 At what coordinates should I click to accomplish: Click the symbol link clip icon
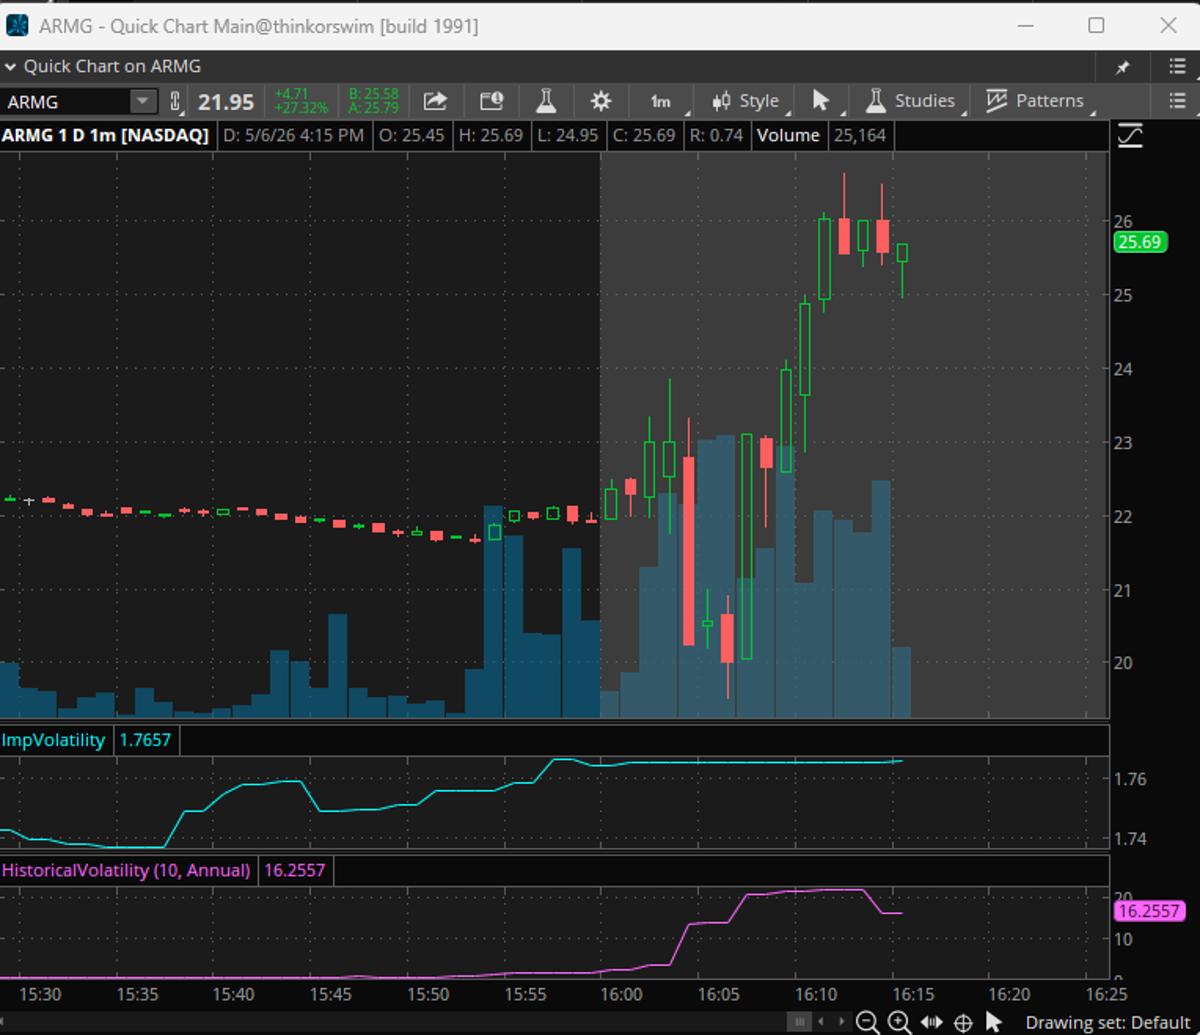pyautogui.click(x=176, y=101)
